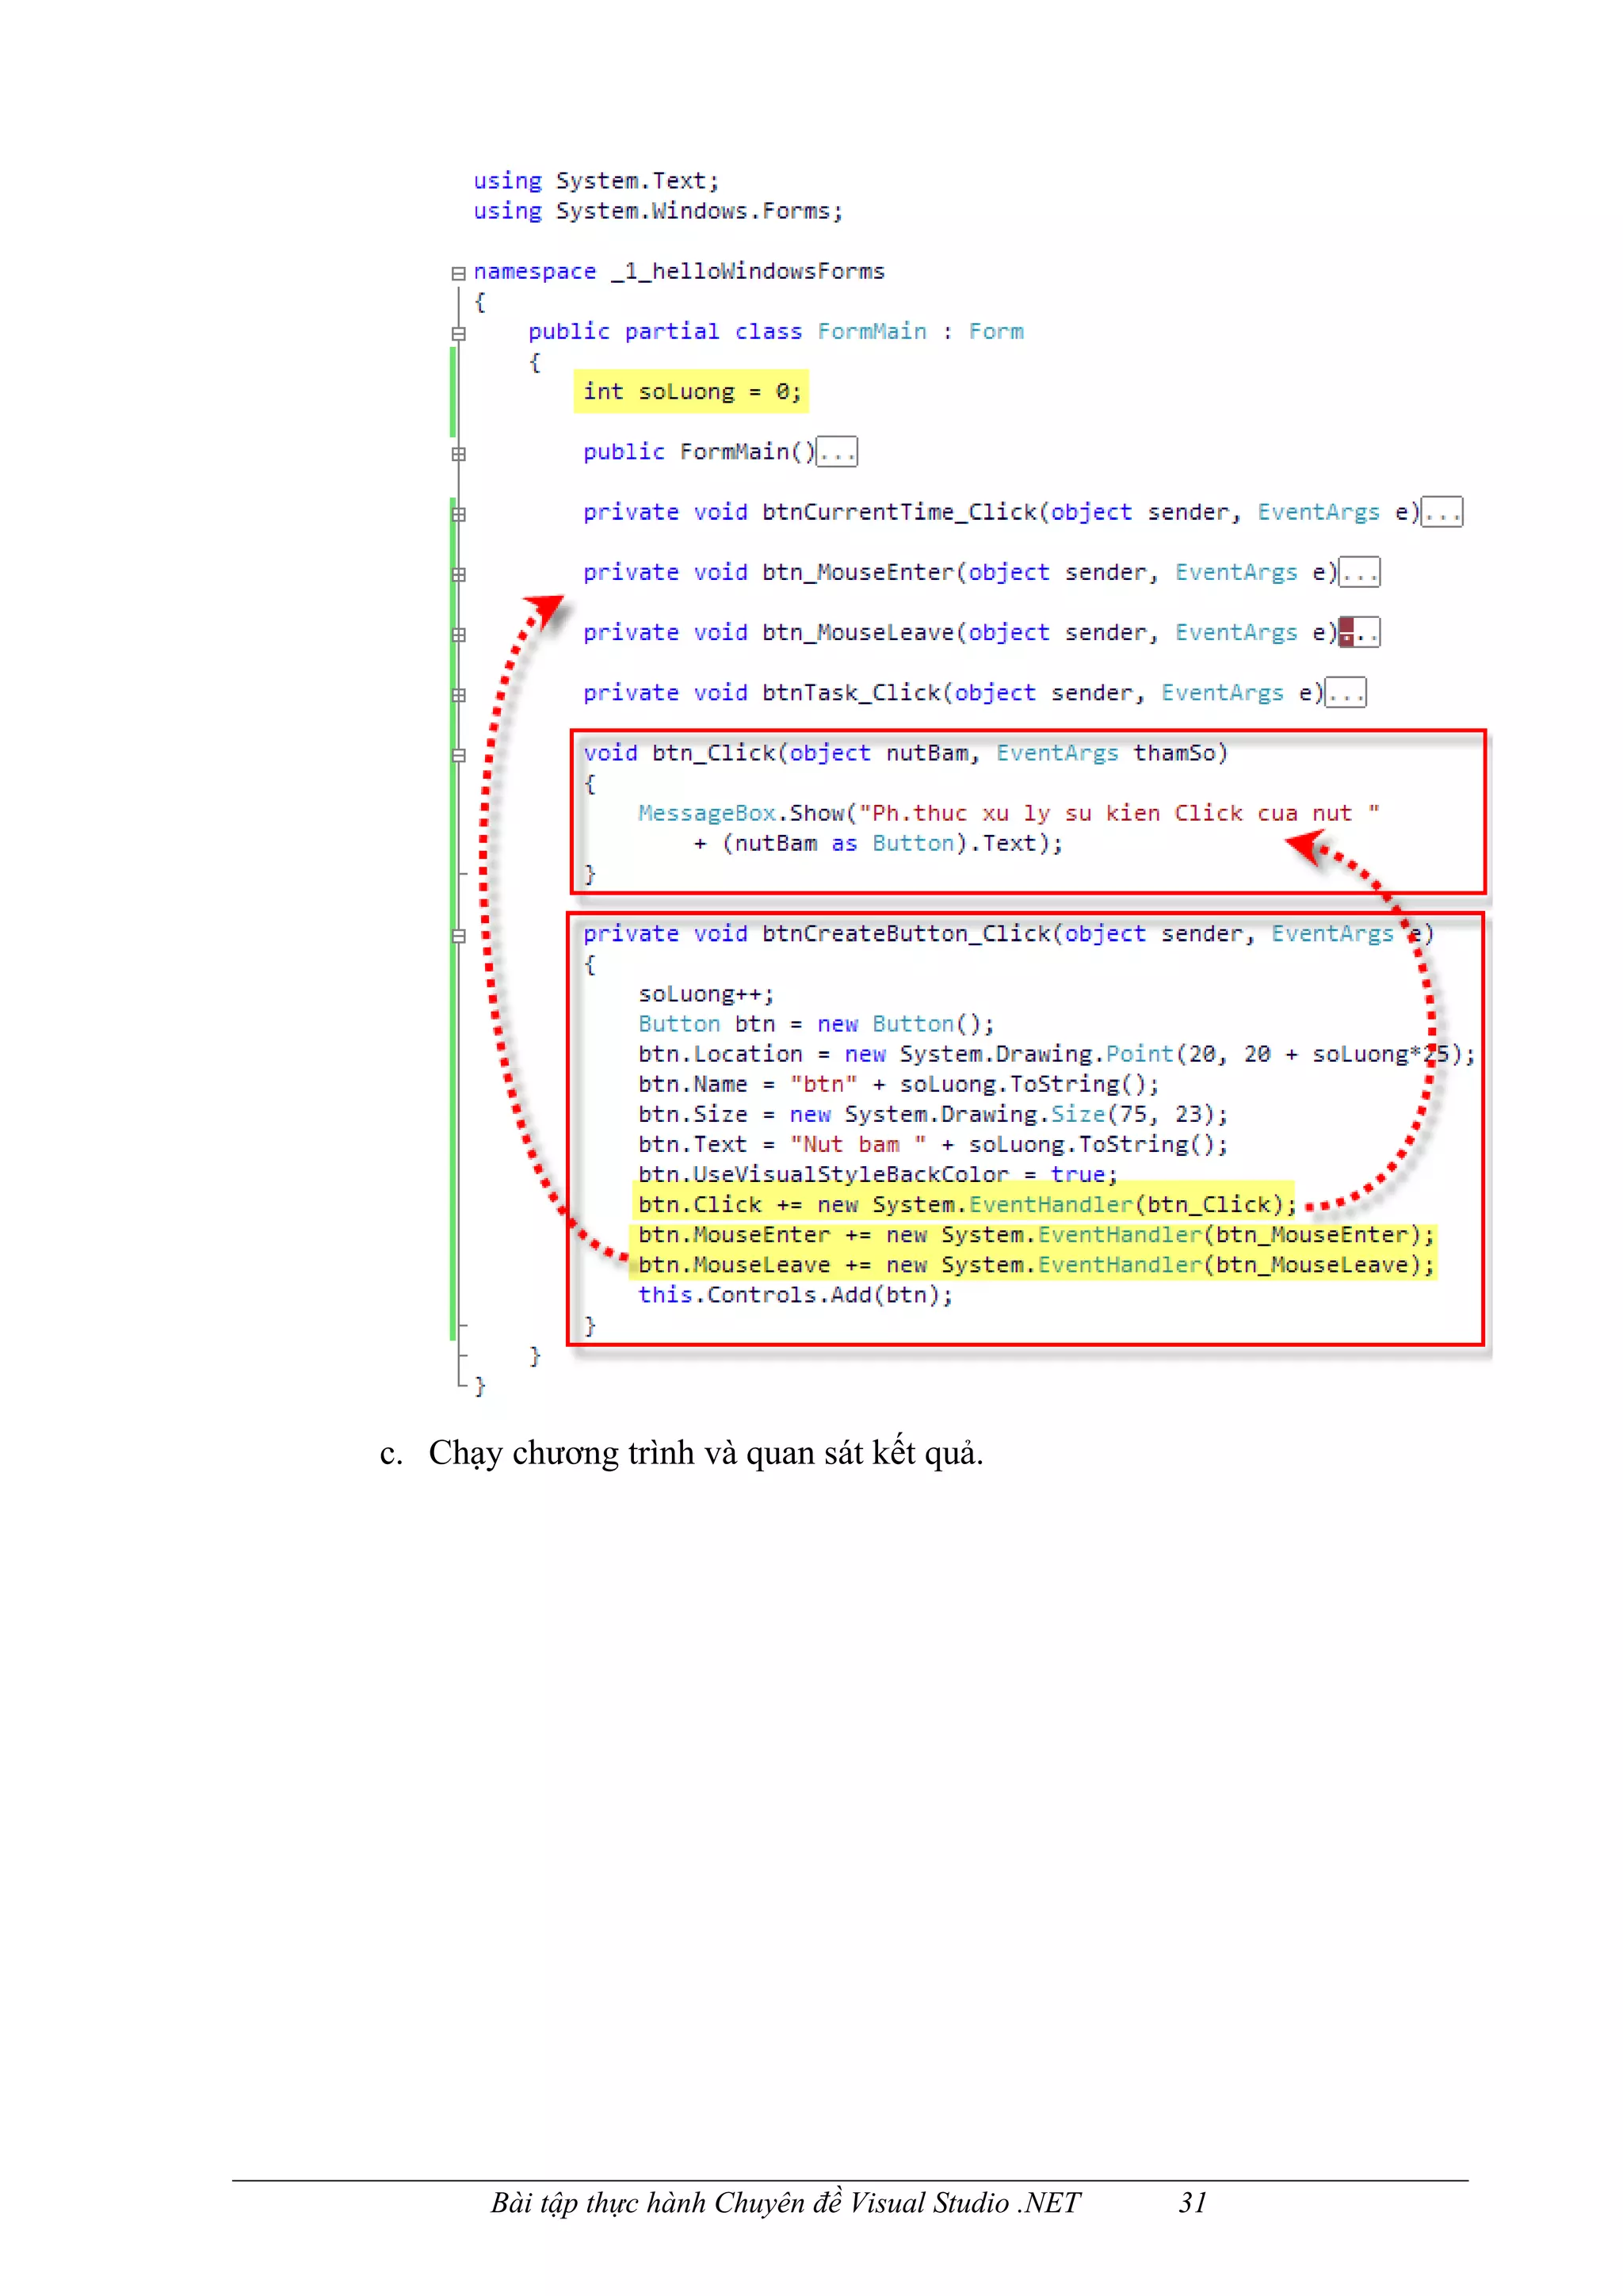The image size is (1623, 2296).
Task: Click the instruction 'Chạy chương trình và quan sát kết quả.'
Action: tap(706, 1452)
